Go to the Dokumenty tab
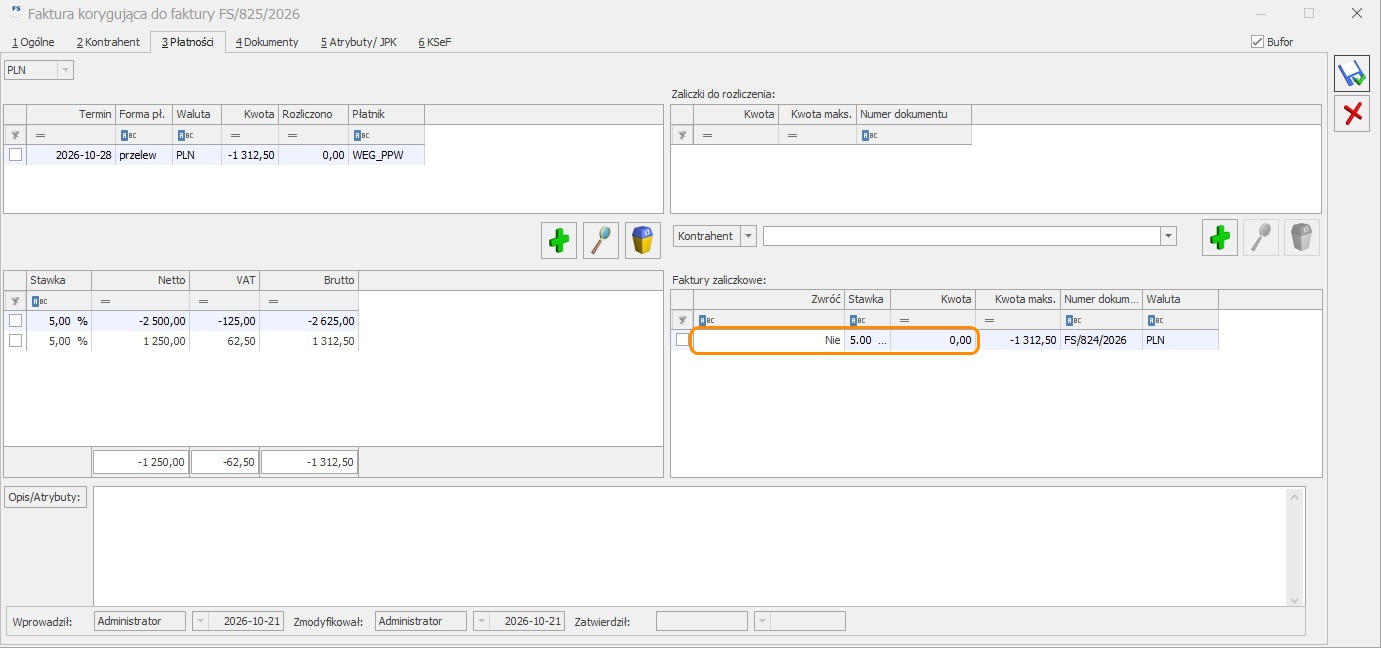Image resolution: width=1381 pixels, height=648 pixels. [x=267, y=42]
